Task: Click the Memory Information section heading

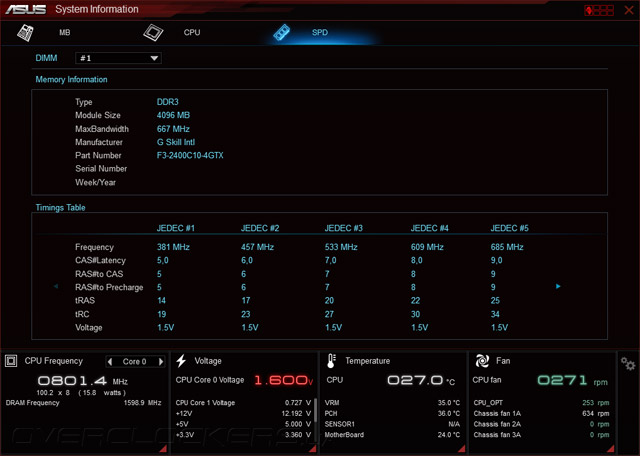Action: point(71,80)
